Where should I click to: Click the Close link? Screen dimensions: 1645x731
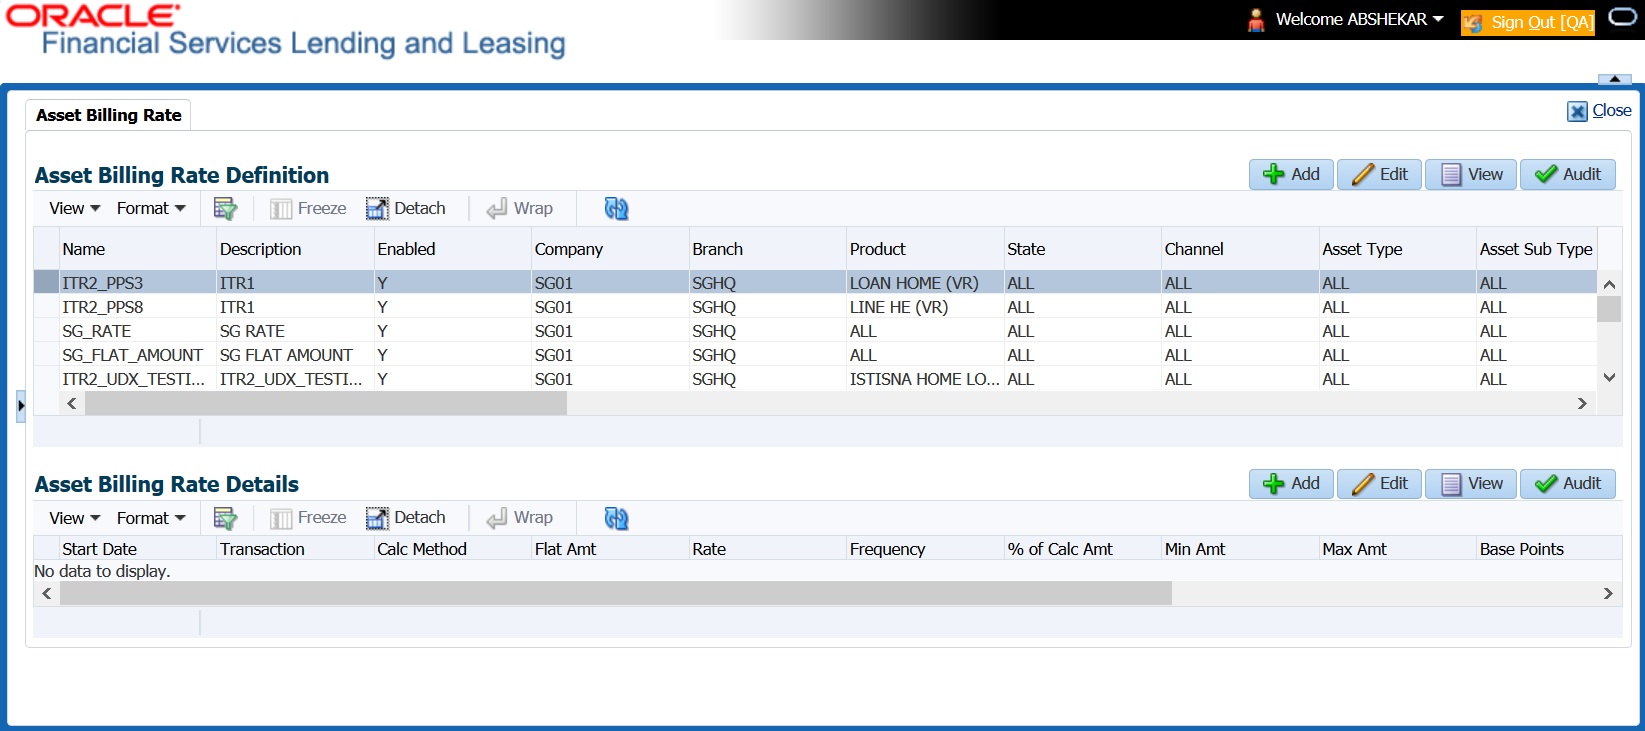pos(1612,111)
